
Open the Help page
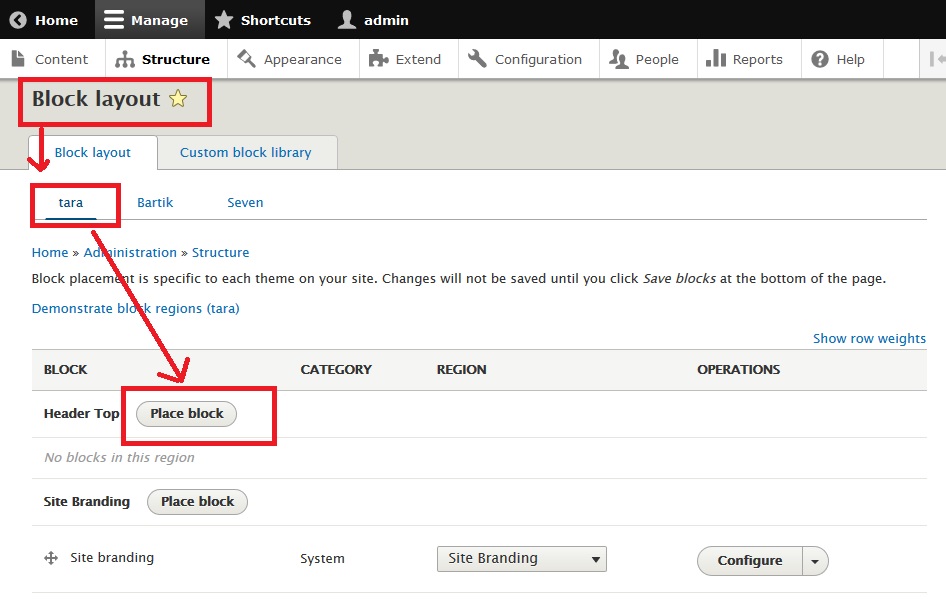839,59
